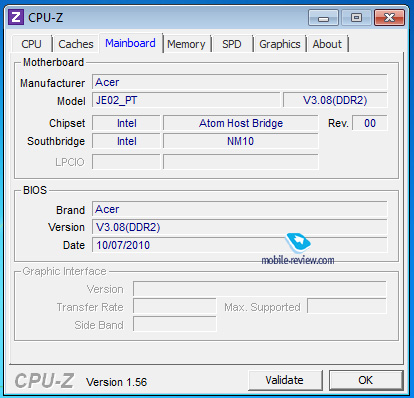This screenshot has width=414, height=398.
Task: Click the CPU-Z logo at bottom left
Action: (44, 380)
